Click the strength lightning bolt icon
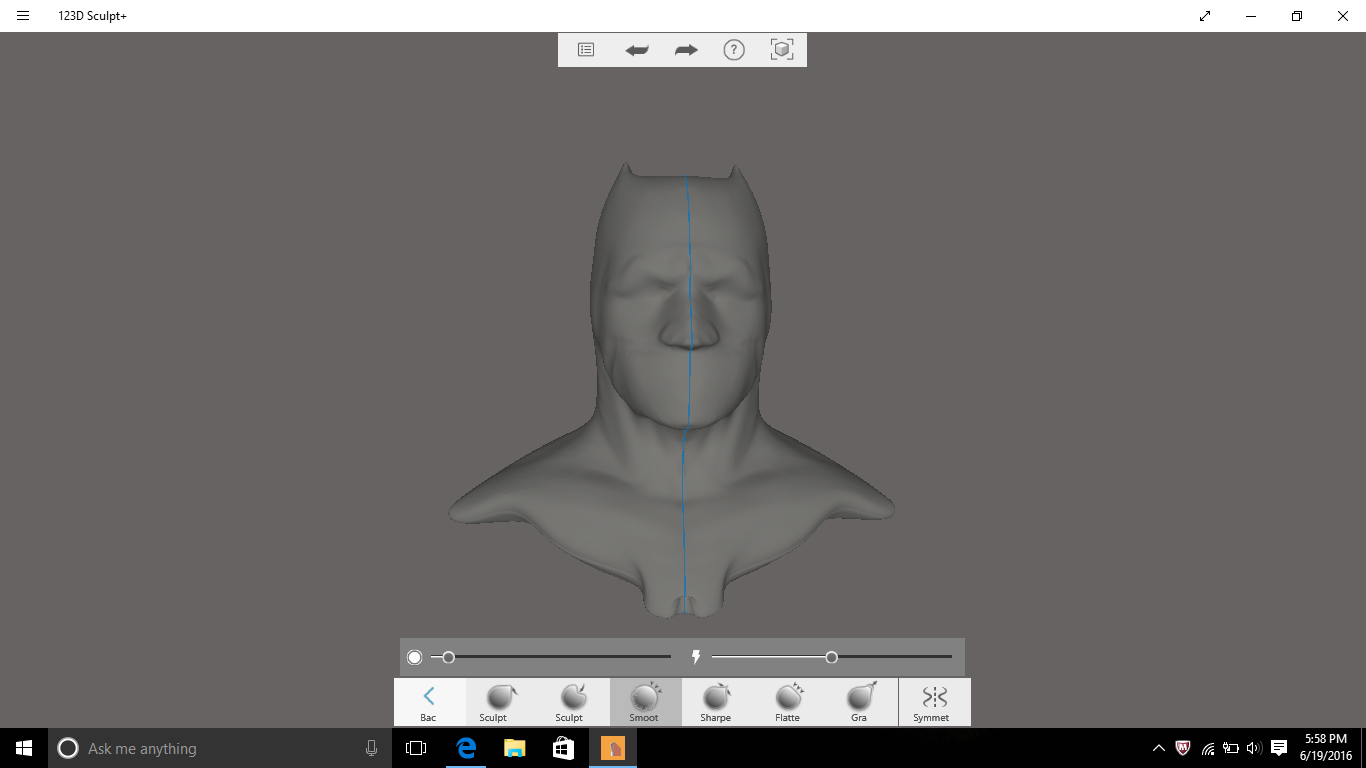Viewport: 1366px width, 768px height. click(x=696, y=657)
